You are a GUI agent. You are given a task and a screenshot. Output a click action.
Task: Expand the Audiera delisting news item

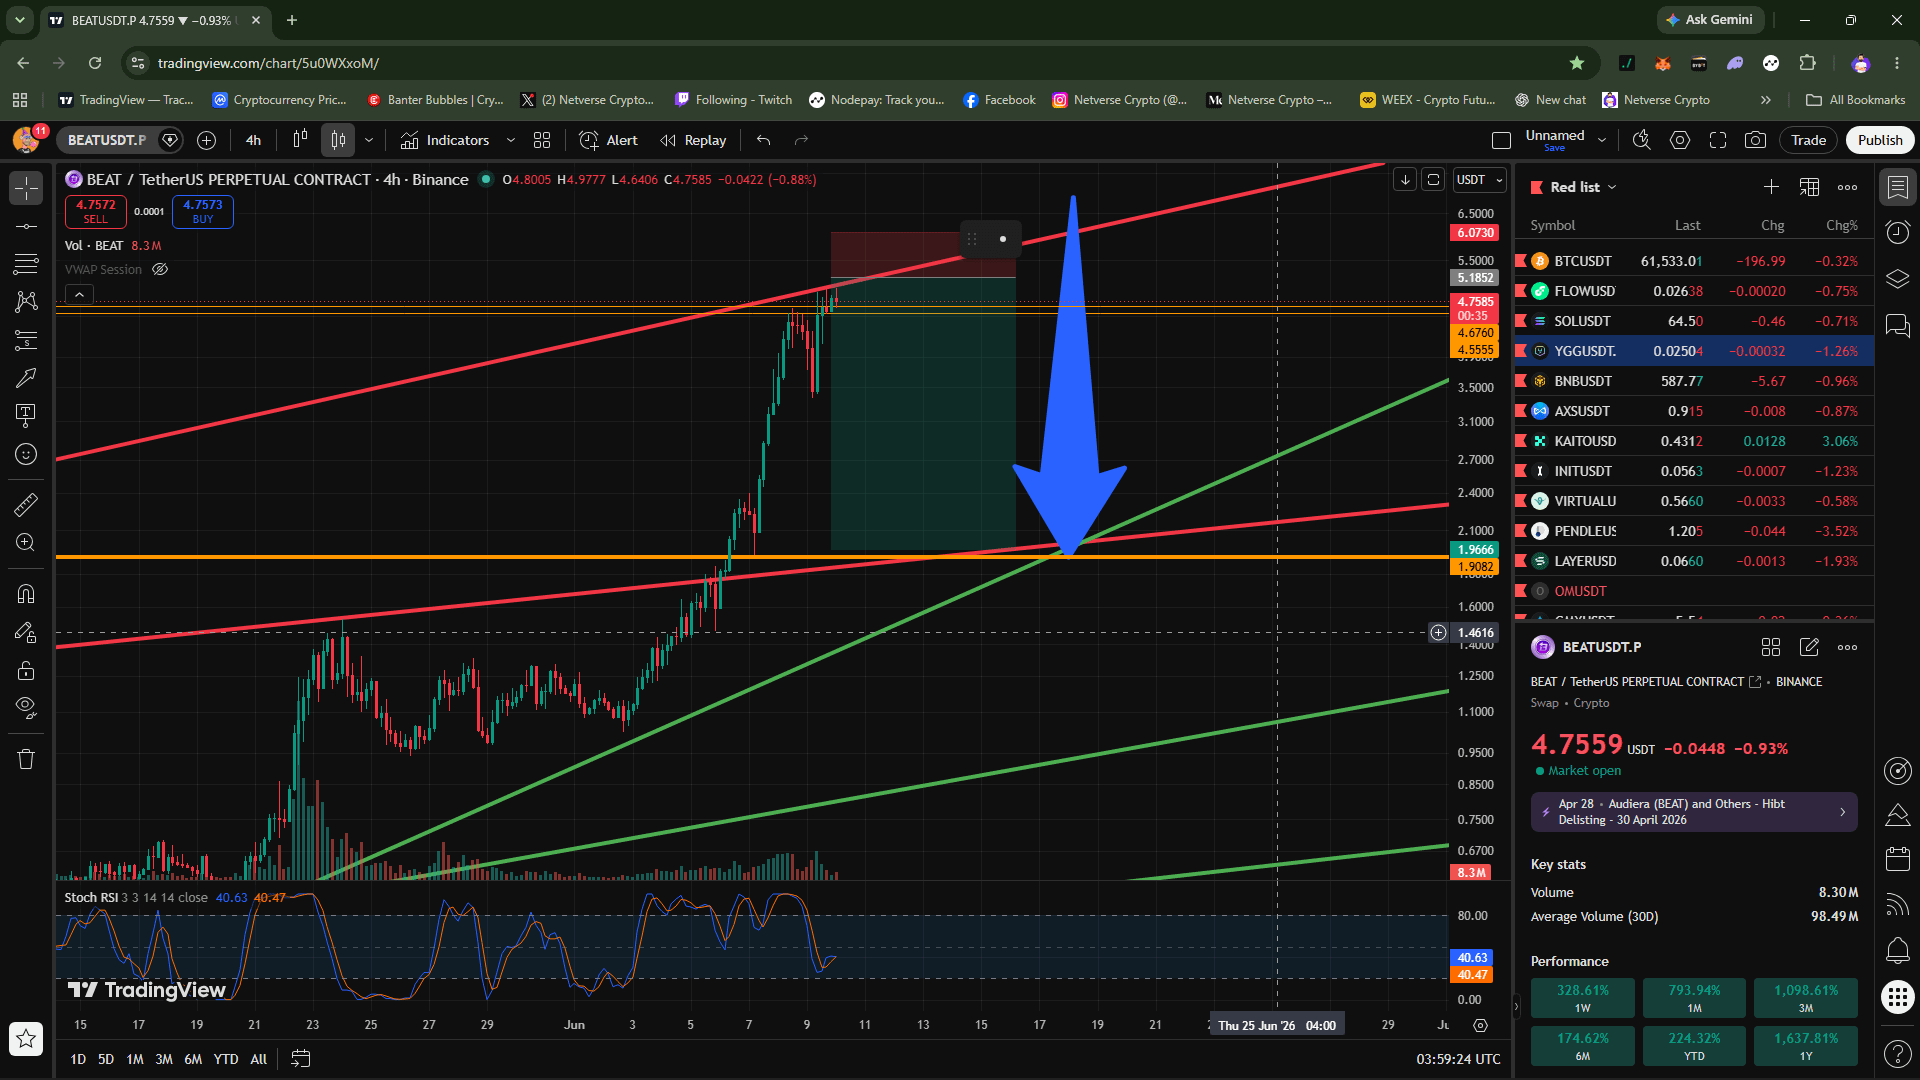1694,812
